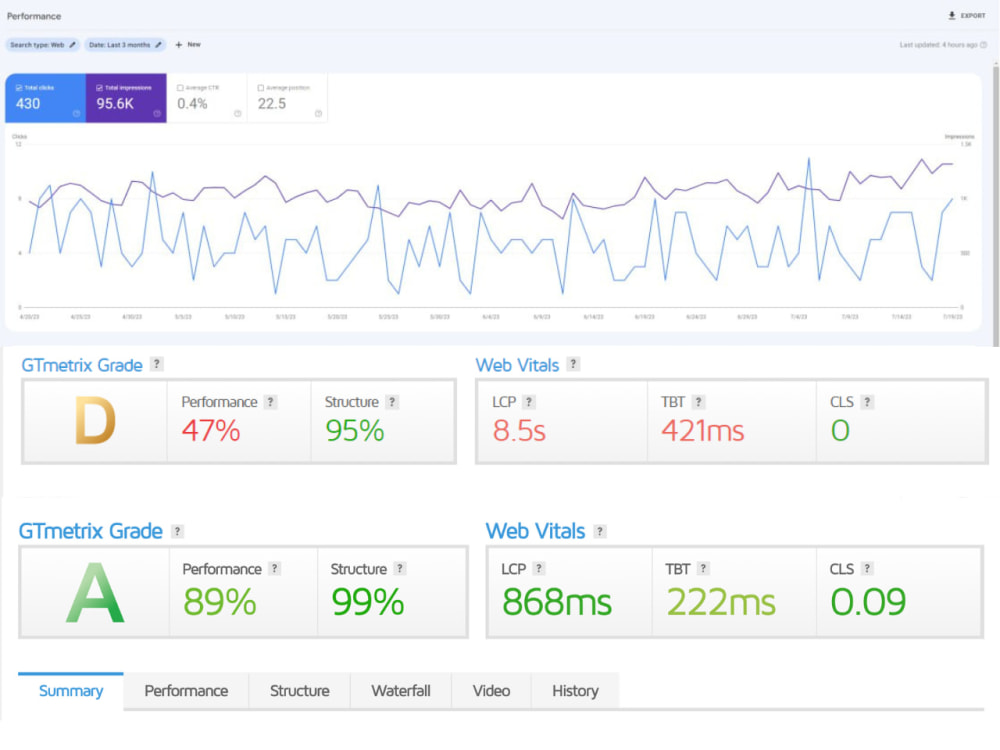The height and width of the screenshot is (750, 1000).
Task: Switch to the Structure tab
Action: point(300,691)
